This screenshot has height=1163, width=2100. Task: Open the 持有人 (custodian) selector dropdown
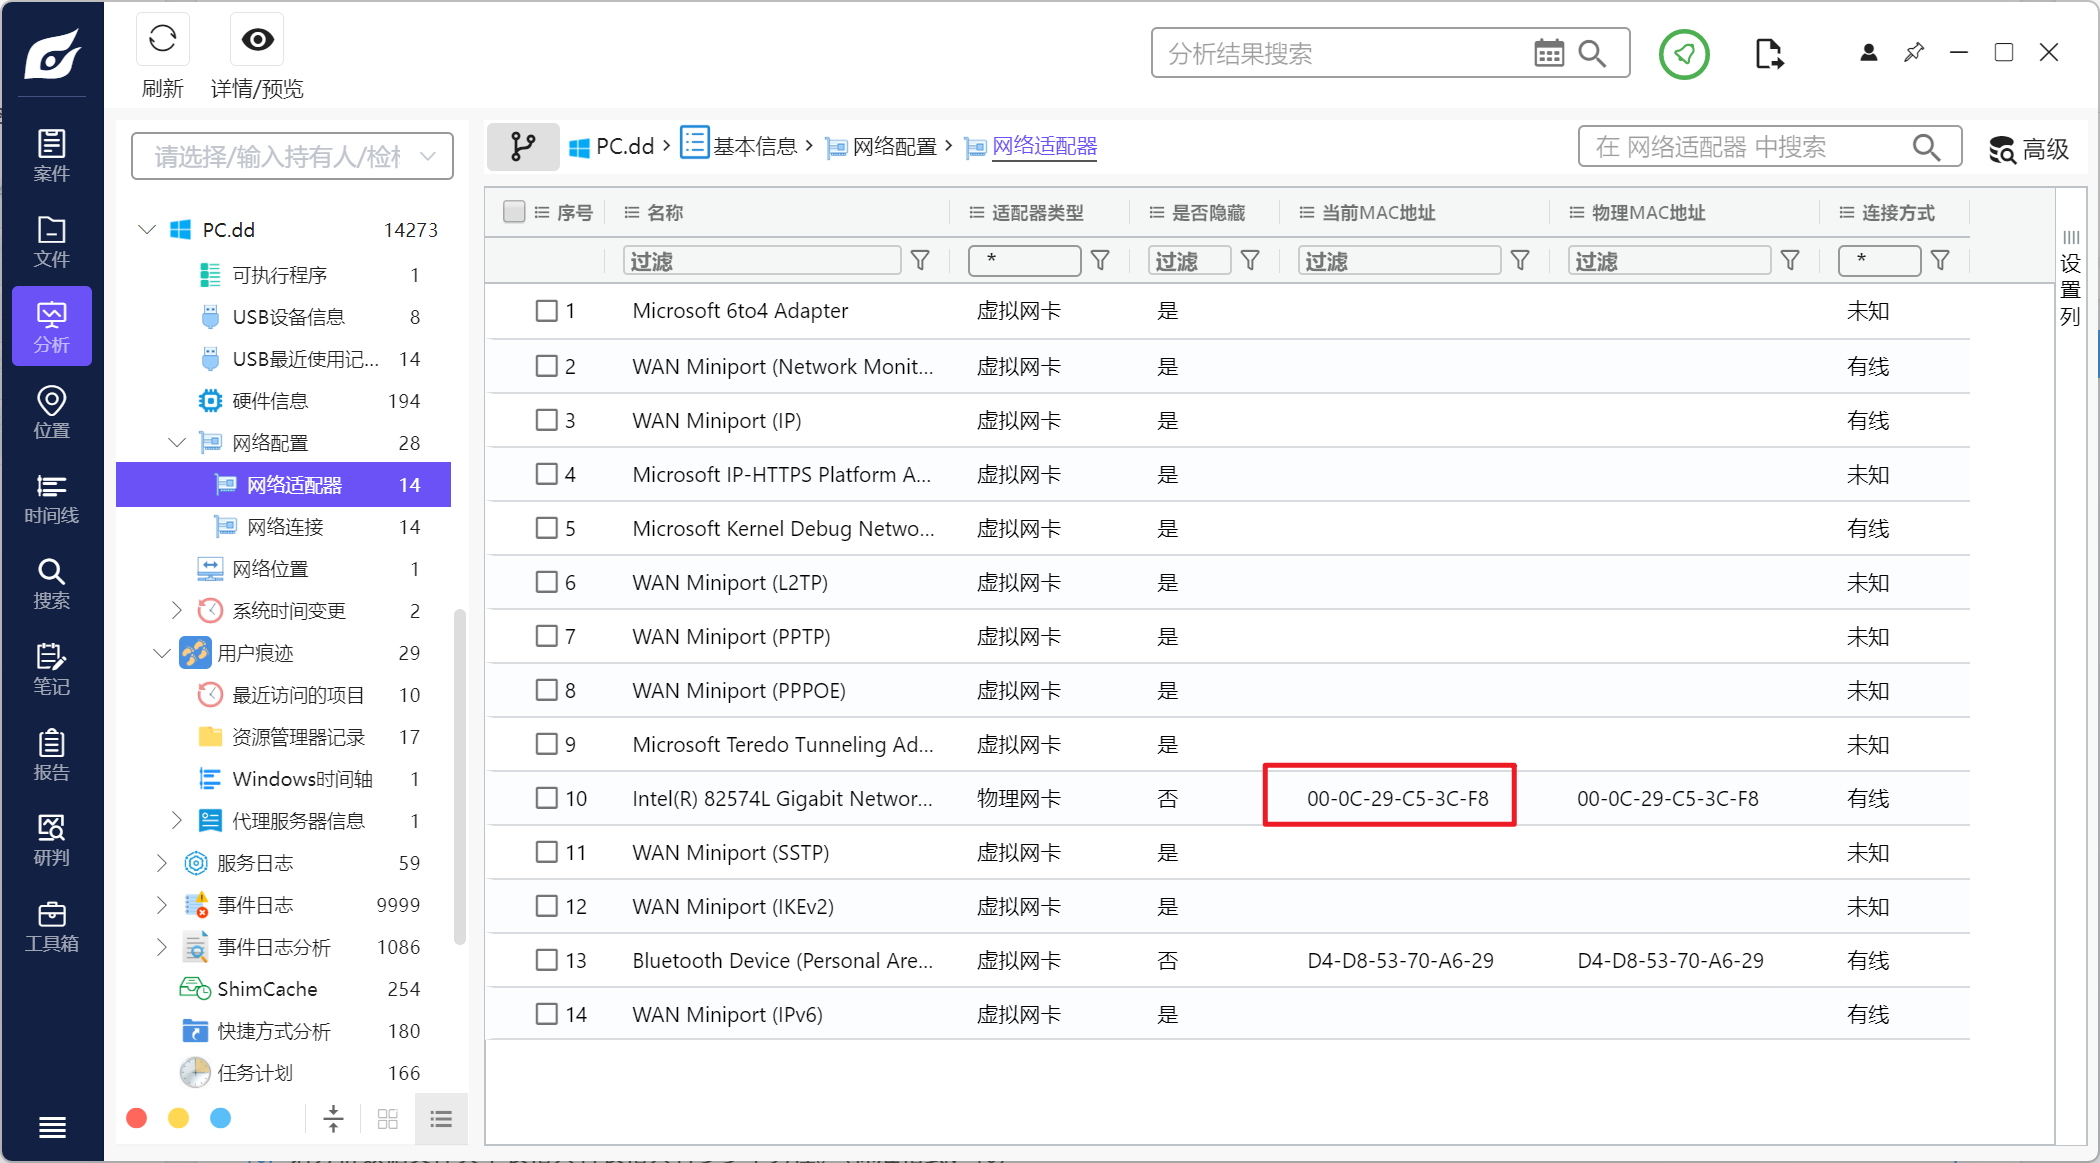tap(292, 156)
